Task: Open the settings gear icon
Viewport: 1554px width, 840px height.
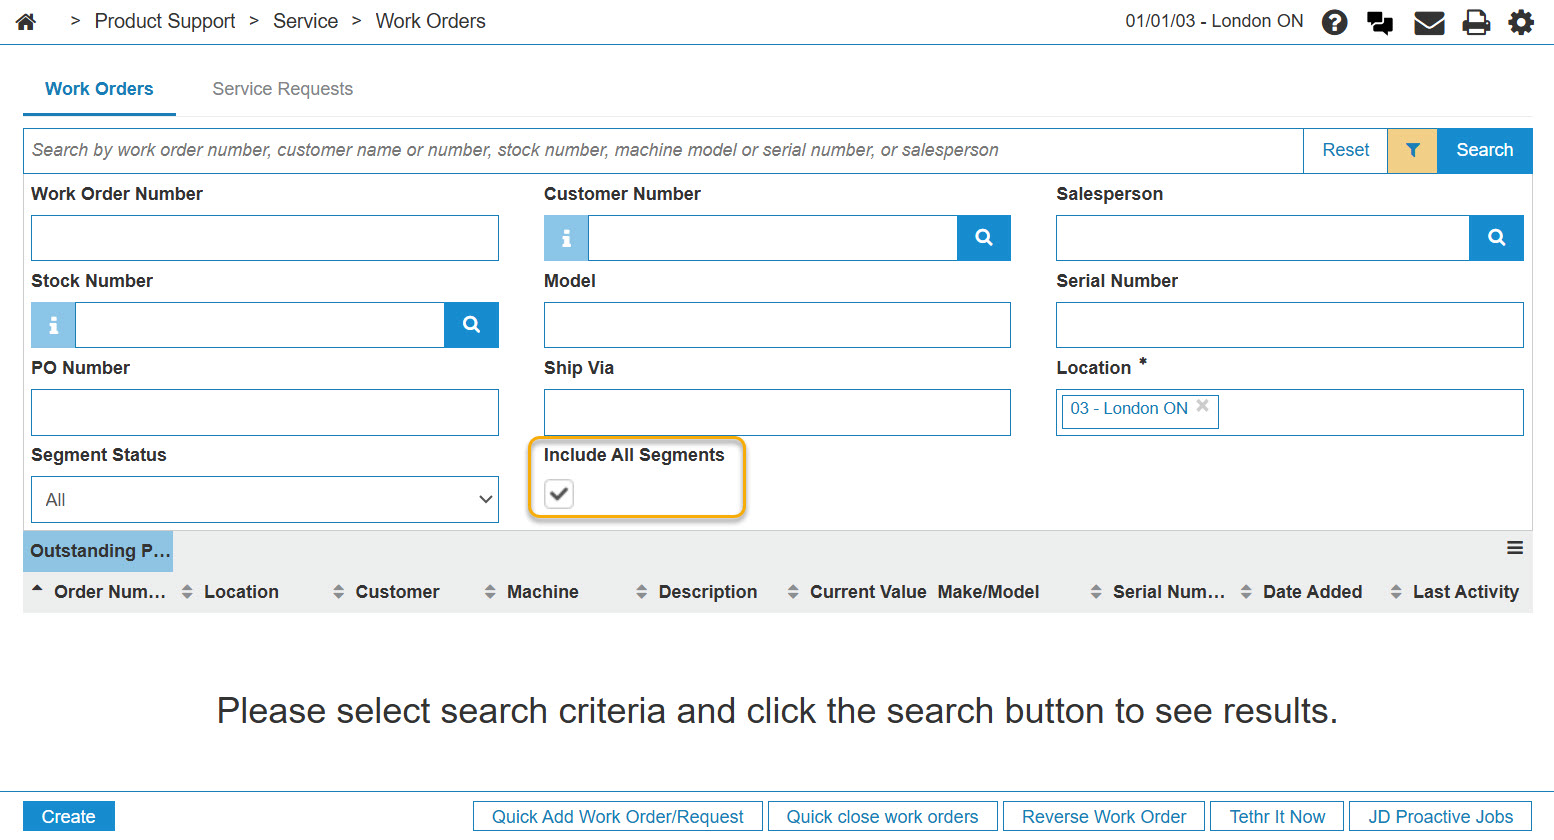Action: 1521,22
